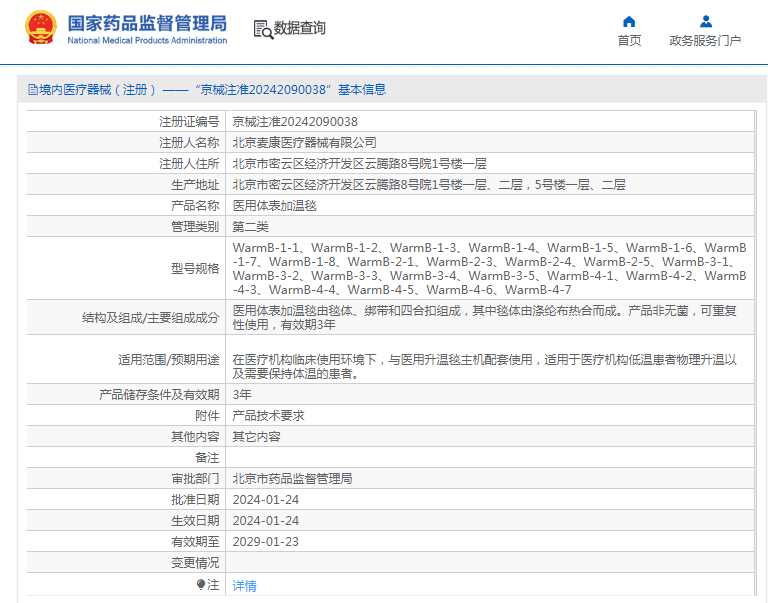
Task: Click the 首页 home icon
Action: [x=629, y=22]
